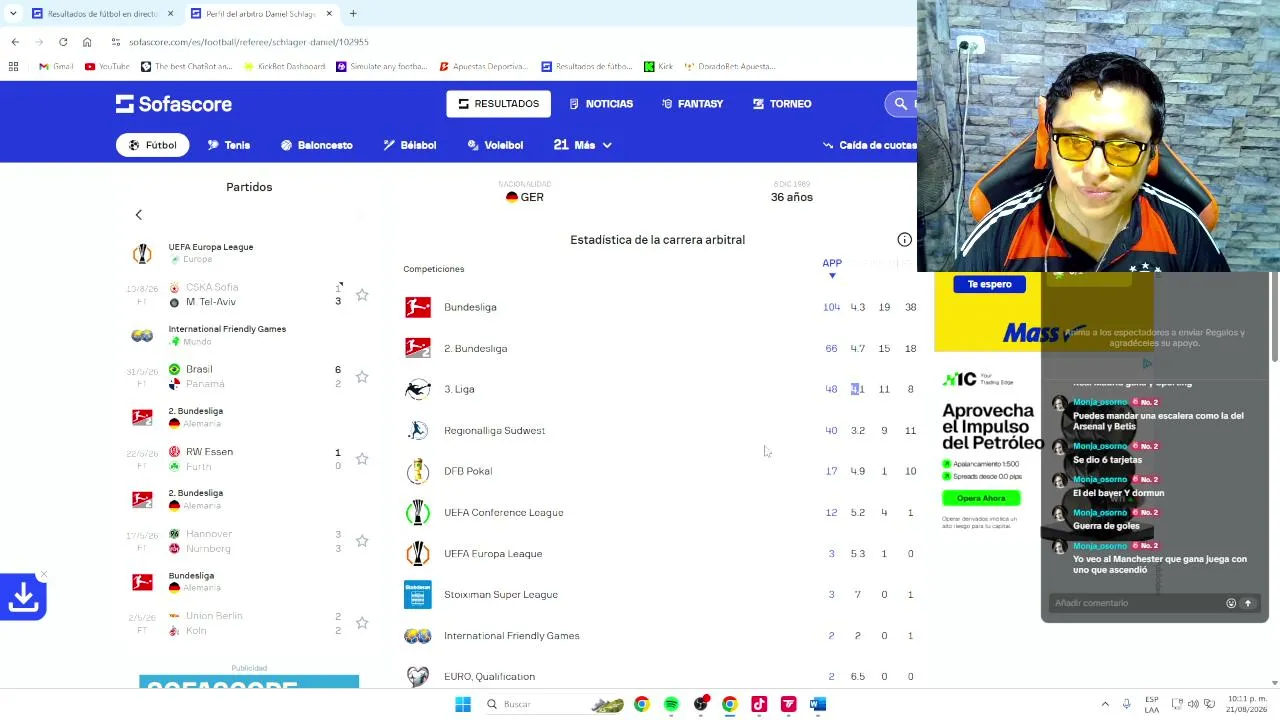Screen dimensions: 1280x720
Task: Click the 2. Bundesliga logo in statistics
Action: click(418, 348)
